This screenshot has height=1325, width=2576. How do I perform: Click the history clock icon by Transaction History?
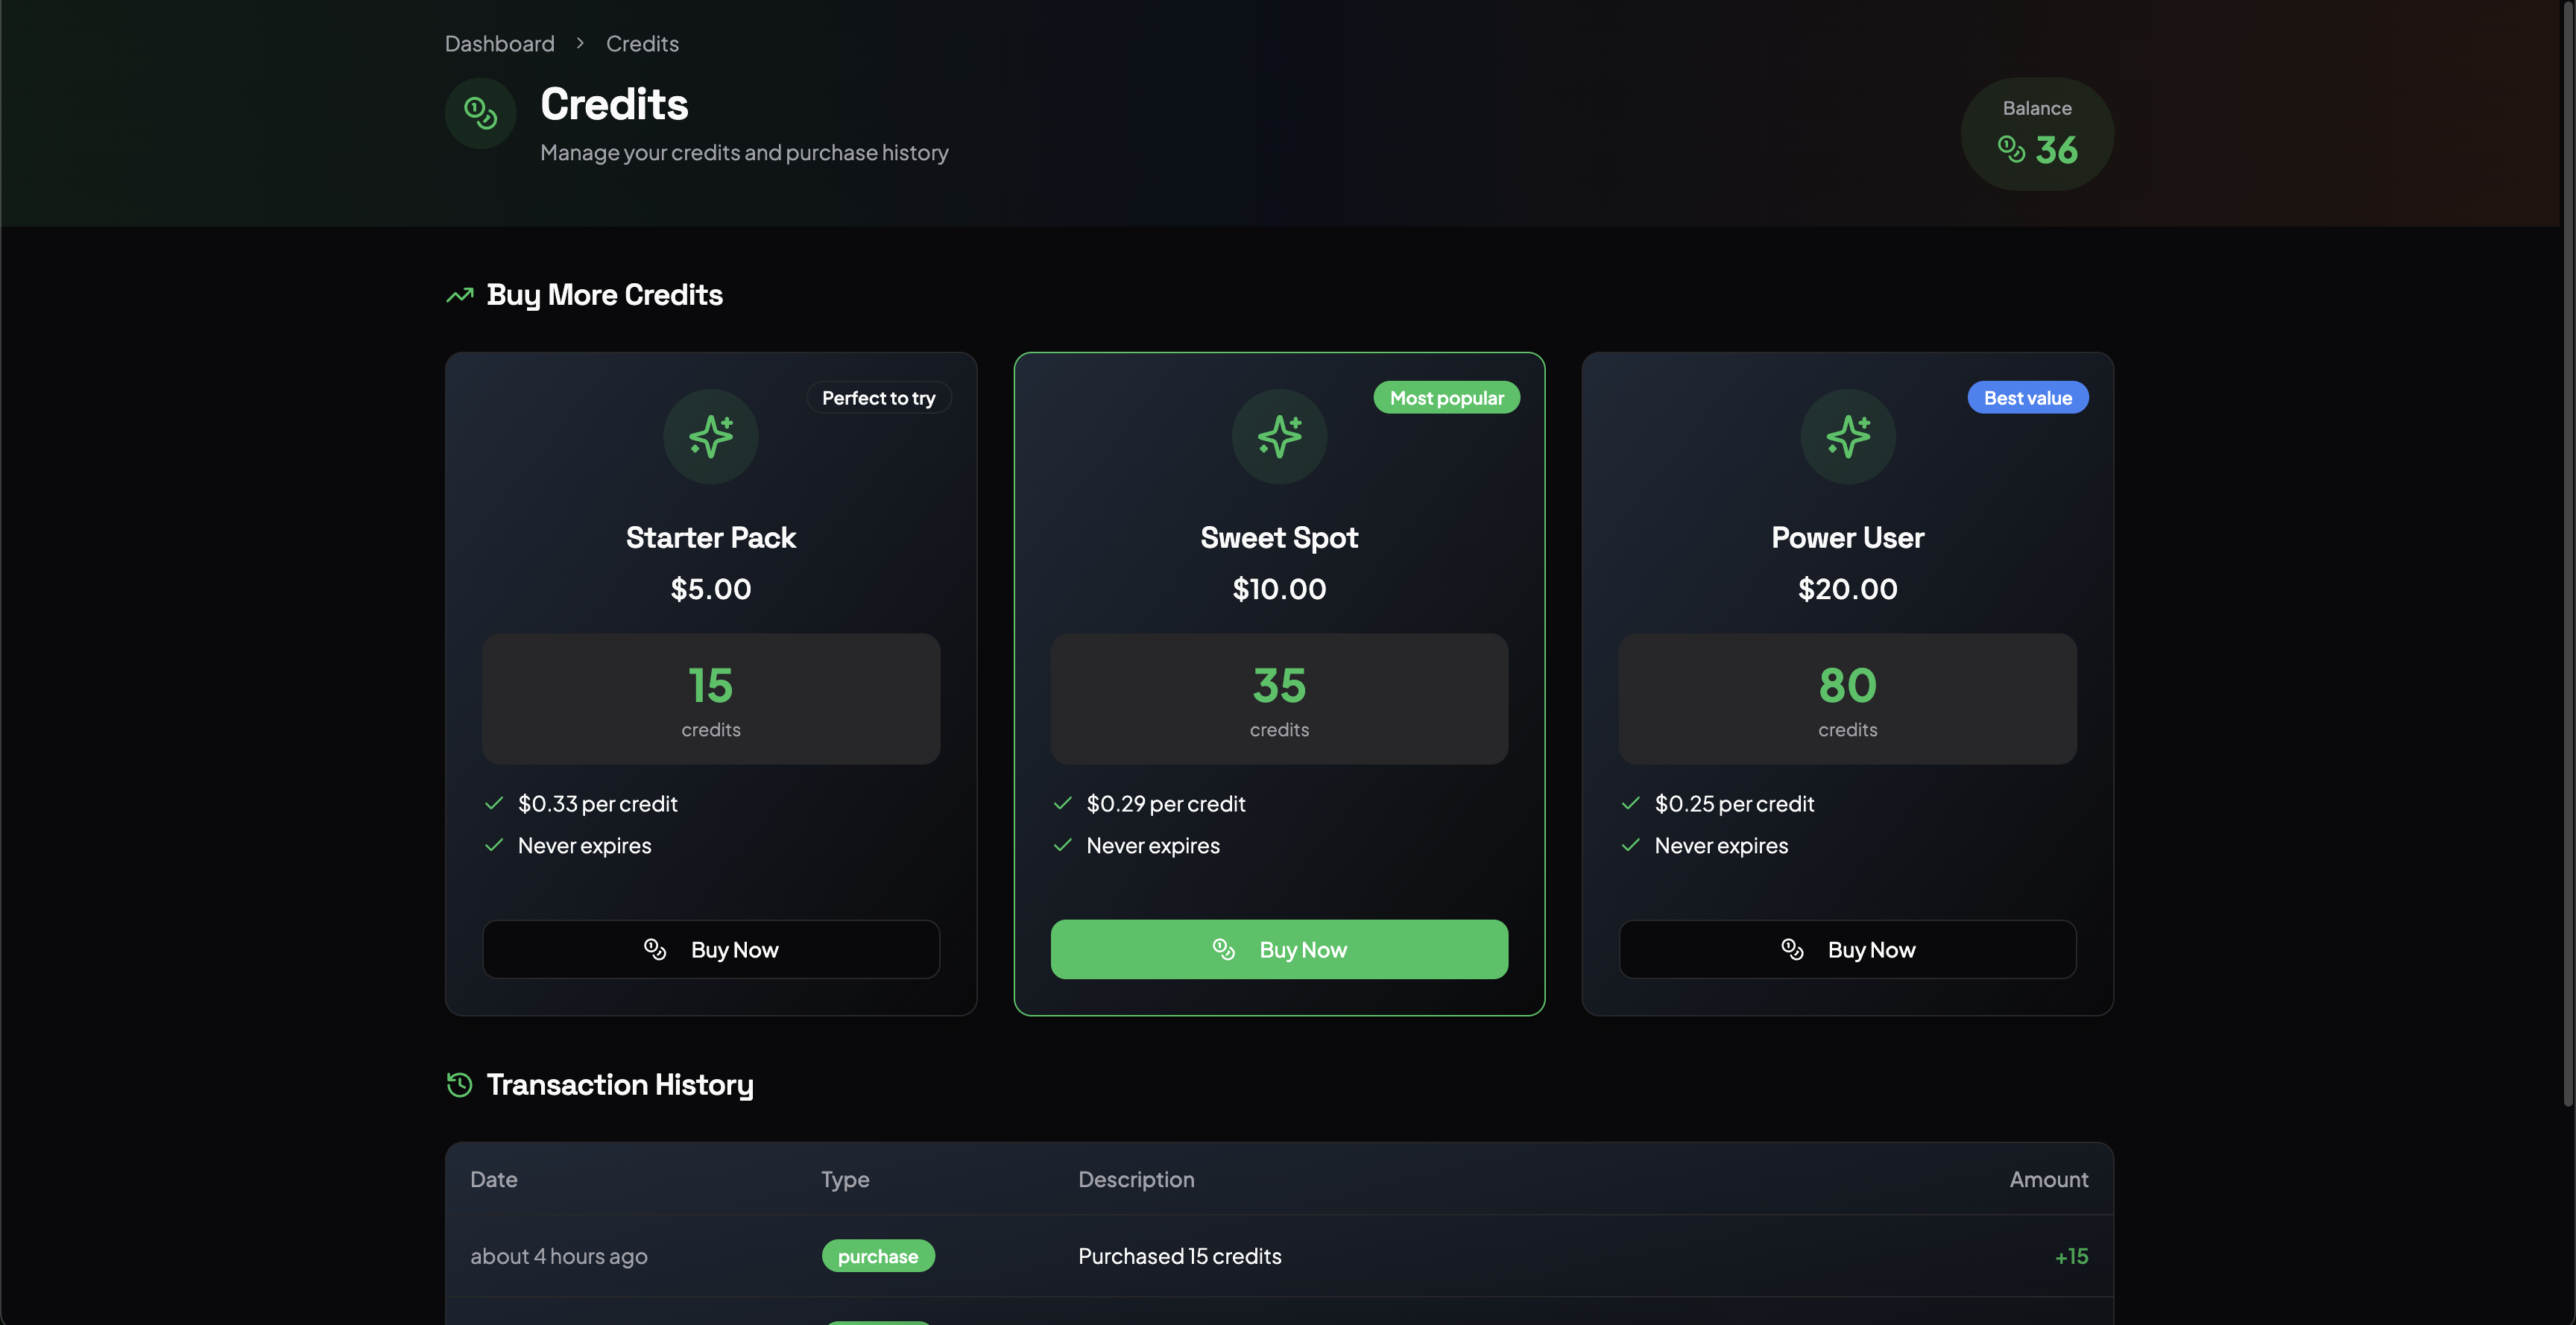point(459,1085)
